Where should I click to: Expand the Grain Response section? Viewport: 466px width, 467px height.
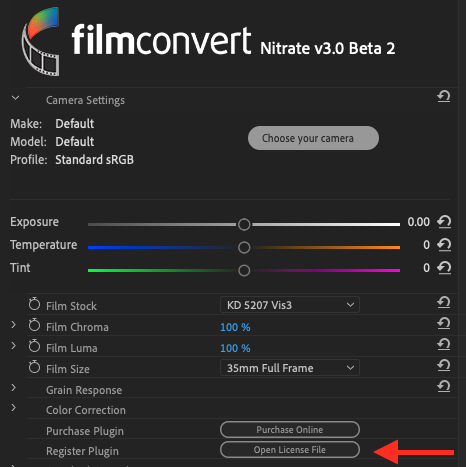[13, 388]
